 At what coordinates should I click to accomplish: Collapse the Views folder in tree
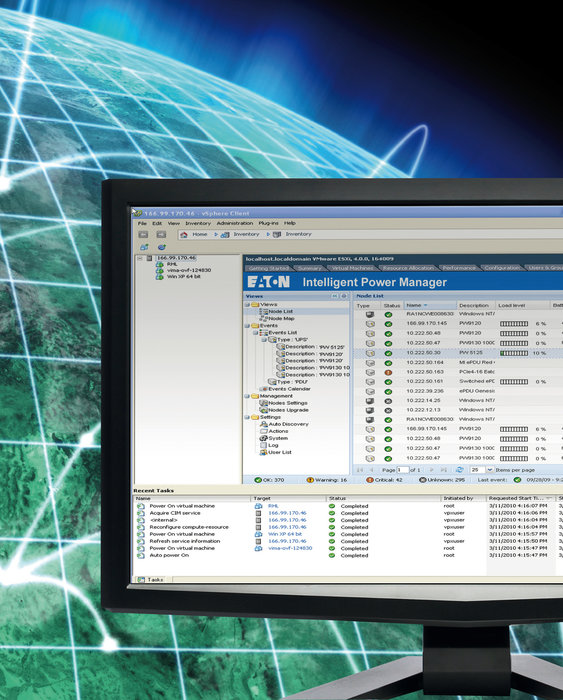coord(247,304)
